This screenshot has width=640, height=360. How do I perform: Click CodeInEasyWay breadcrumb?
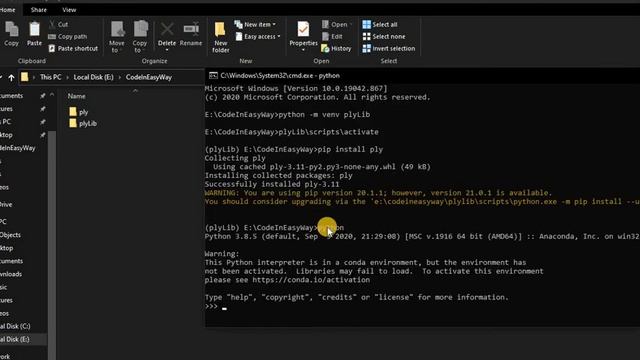click(x=149, y=77)
